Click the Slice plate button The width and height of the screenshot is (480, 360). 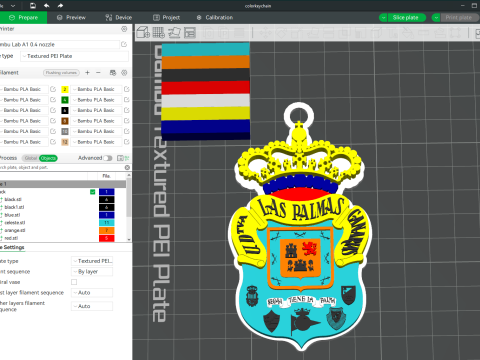click(407, 18)
